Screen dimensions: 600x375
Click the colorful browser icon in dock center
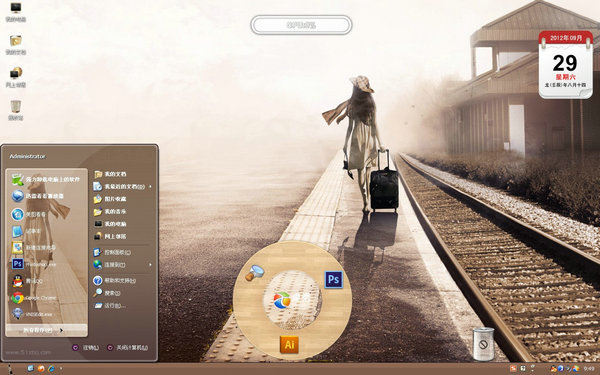point(282,300)
